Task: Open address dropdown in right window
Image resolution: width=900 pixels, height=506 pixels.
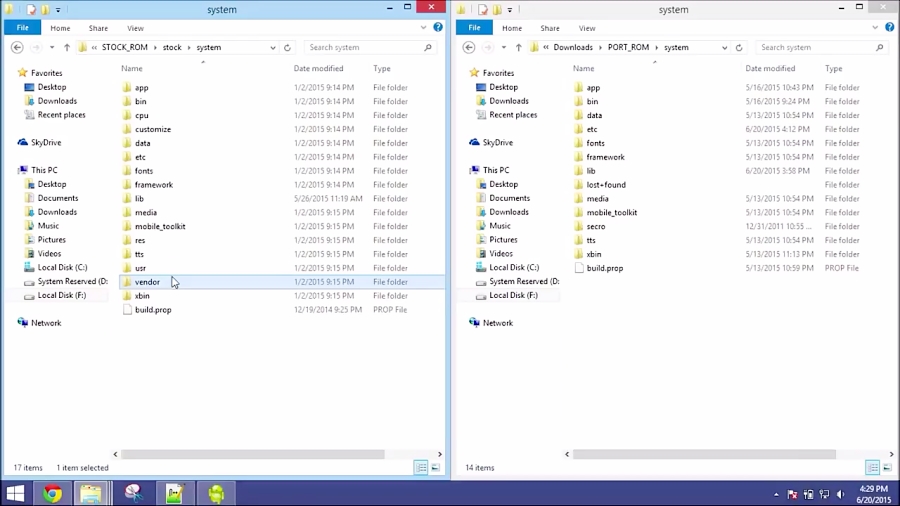Action: pyautogui.click(x=724, y=47)
